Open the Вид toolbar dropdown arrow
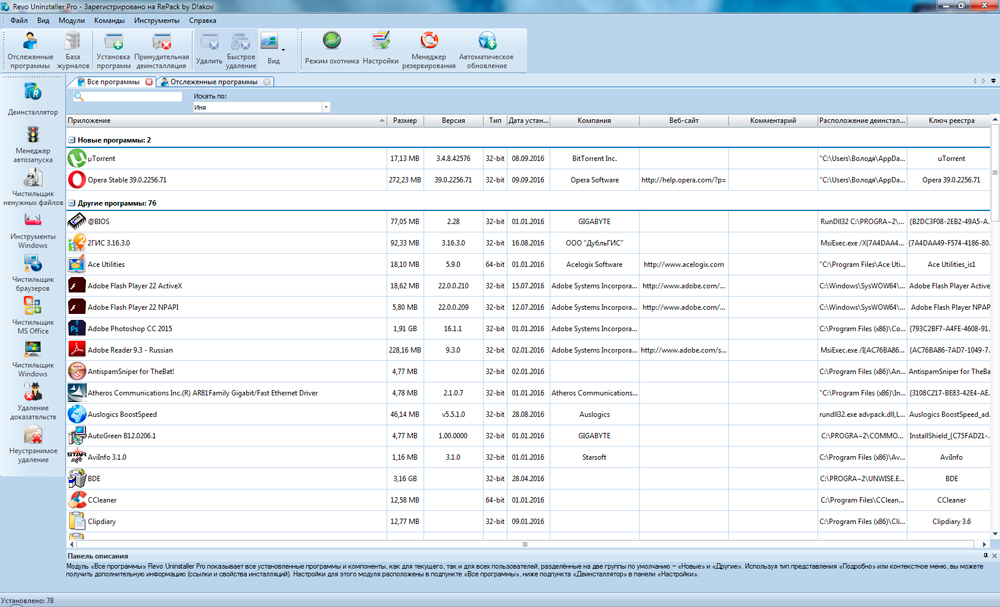The width and height of the screenshot is (1000, 607). pyautogui.click(x=283, y=50)
